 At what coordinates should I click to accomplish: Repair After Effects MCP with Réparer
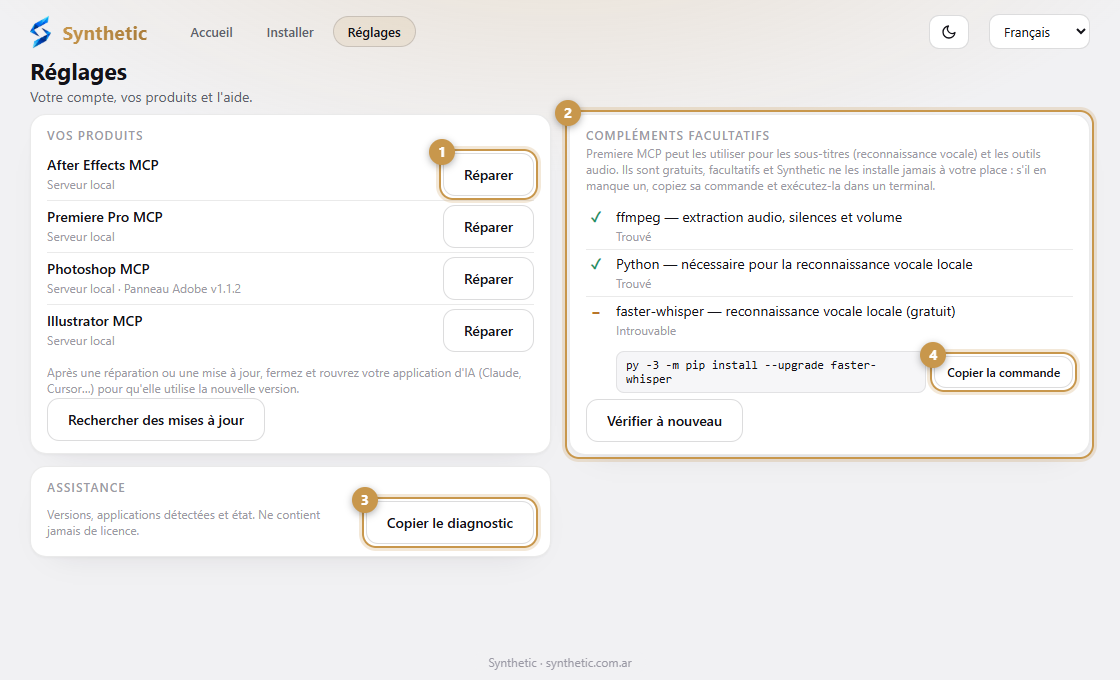coord(489,175)
